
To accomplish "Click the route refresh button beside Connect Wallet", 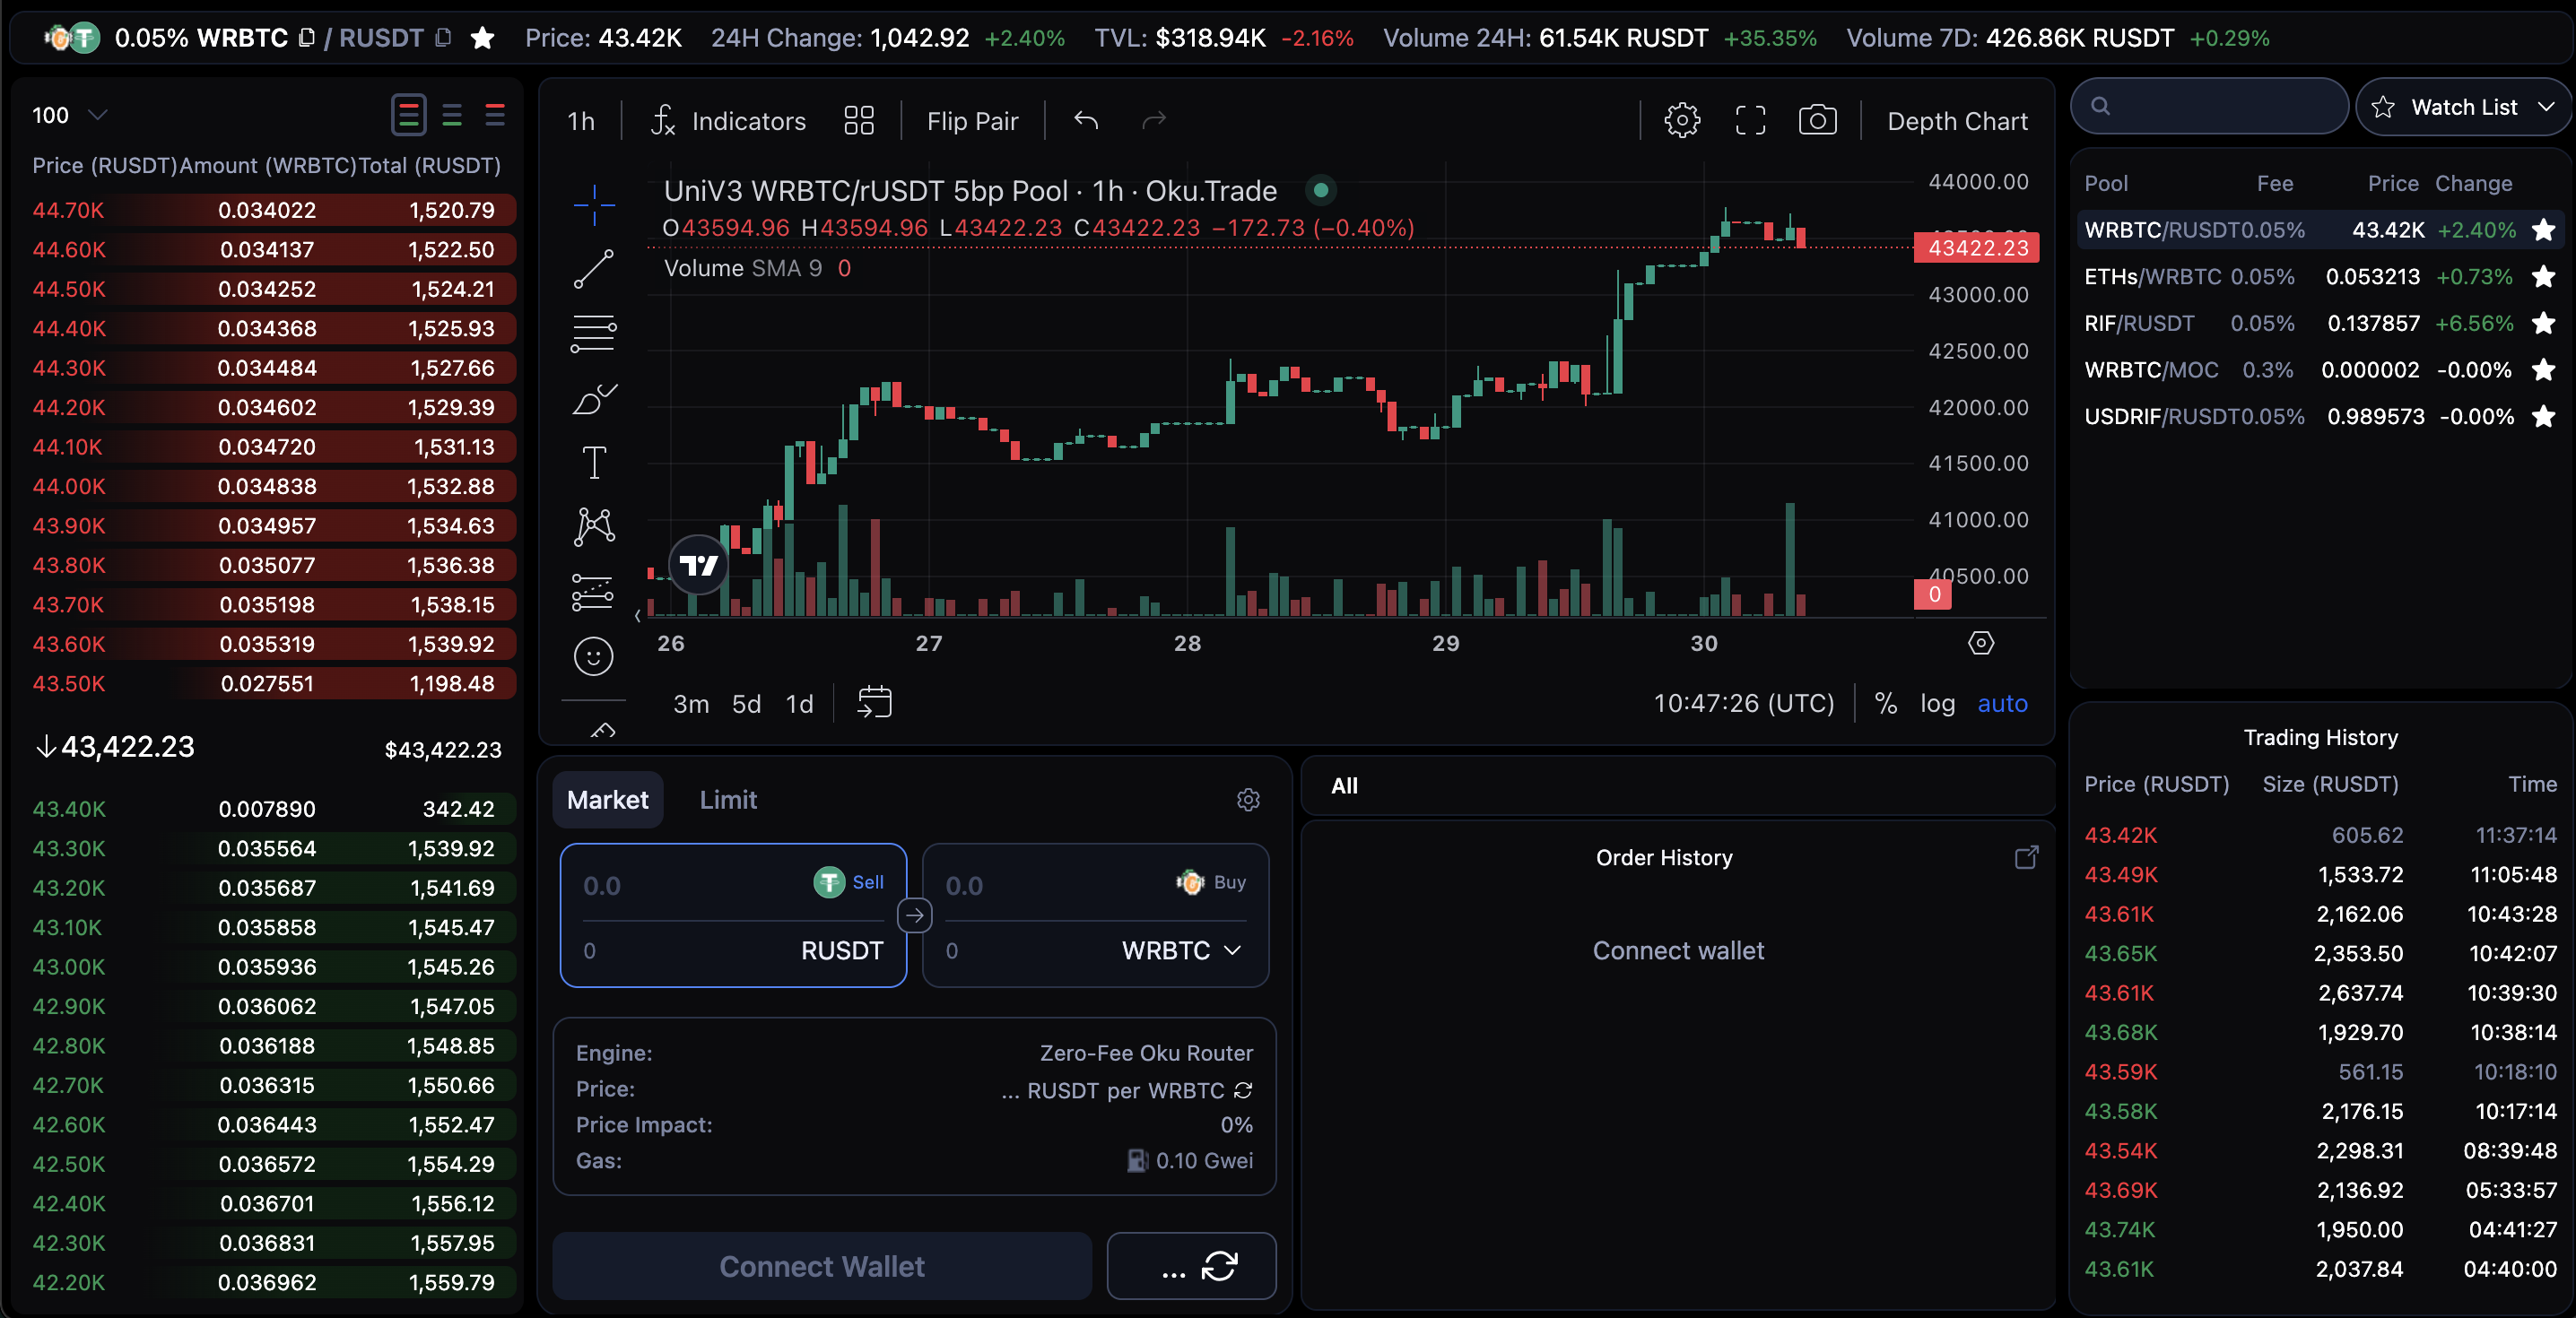I will click(1191, 1266).
